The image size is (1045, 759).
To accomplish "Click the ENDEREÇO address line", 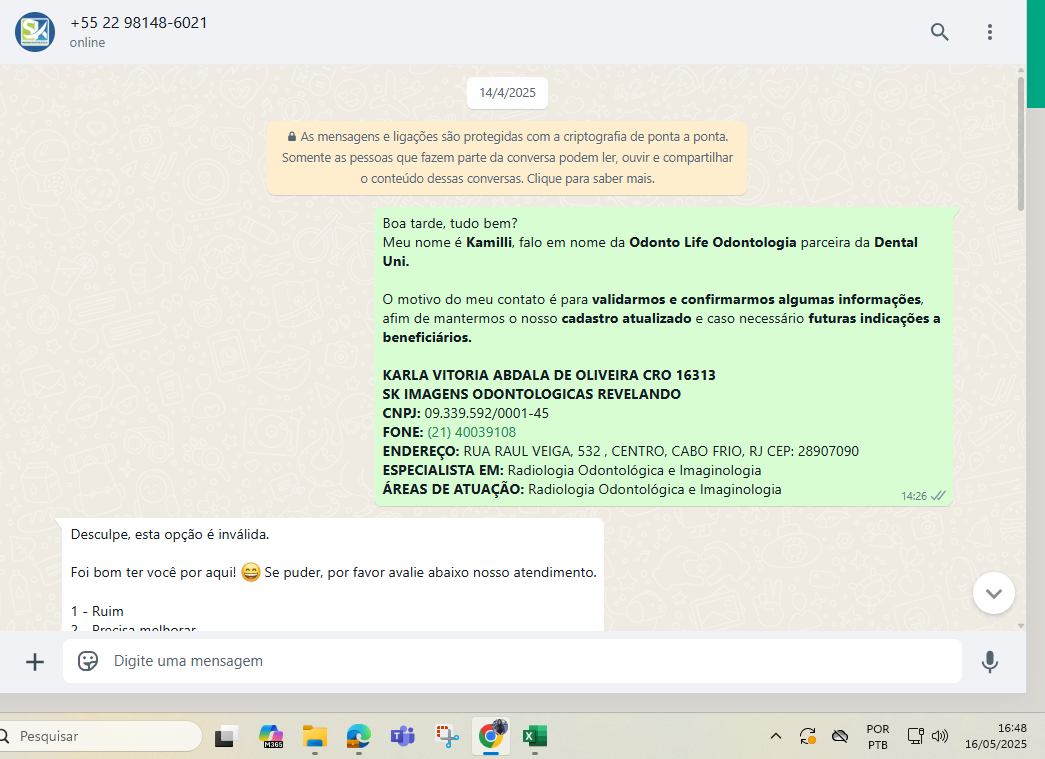I will pyautogui.click(x=620, y=451).
